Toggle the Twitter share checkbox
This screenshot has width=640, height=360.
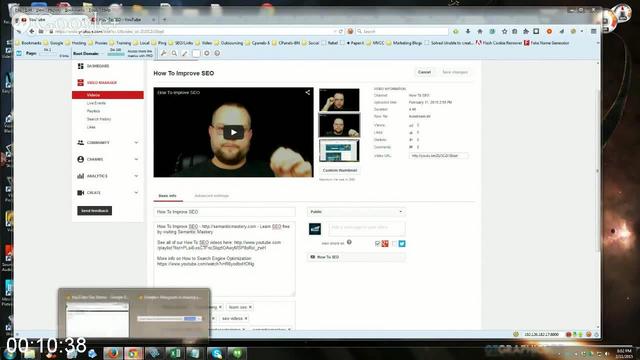(394, 244)
